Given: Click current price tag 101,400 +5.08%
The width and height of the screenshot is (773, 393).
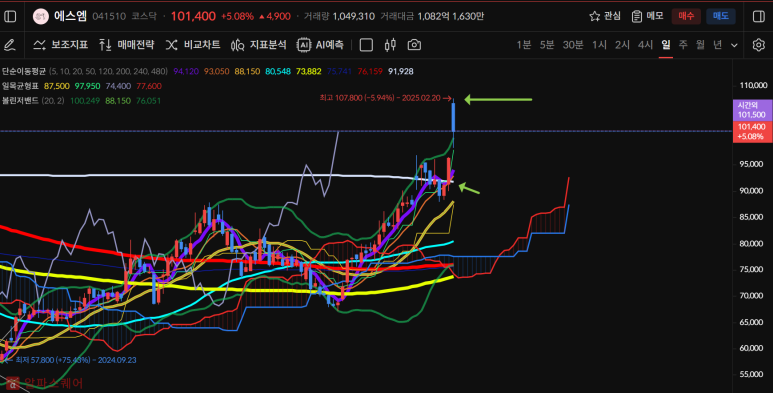Looking at the screenshot, I should pyautogui.click(x=752, y=132).
